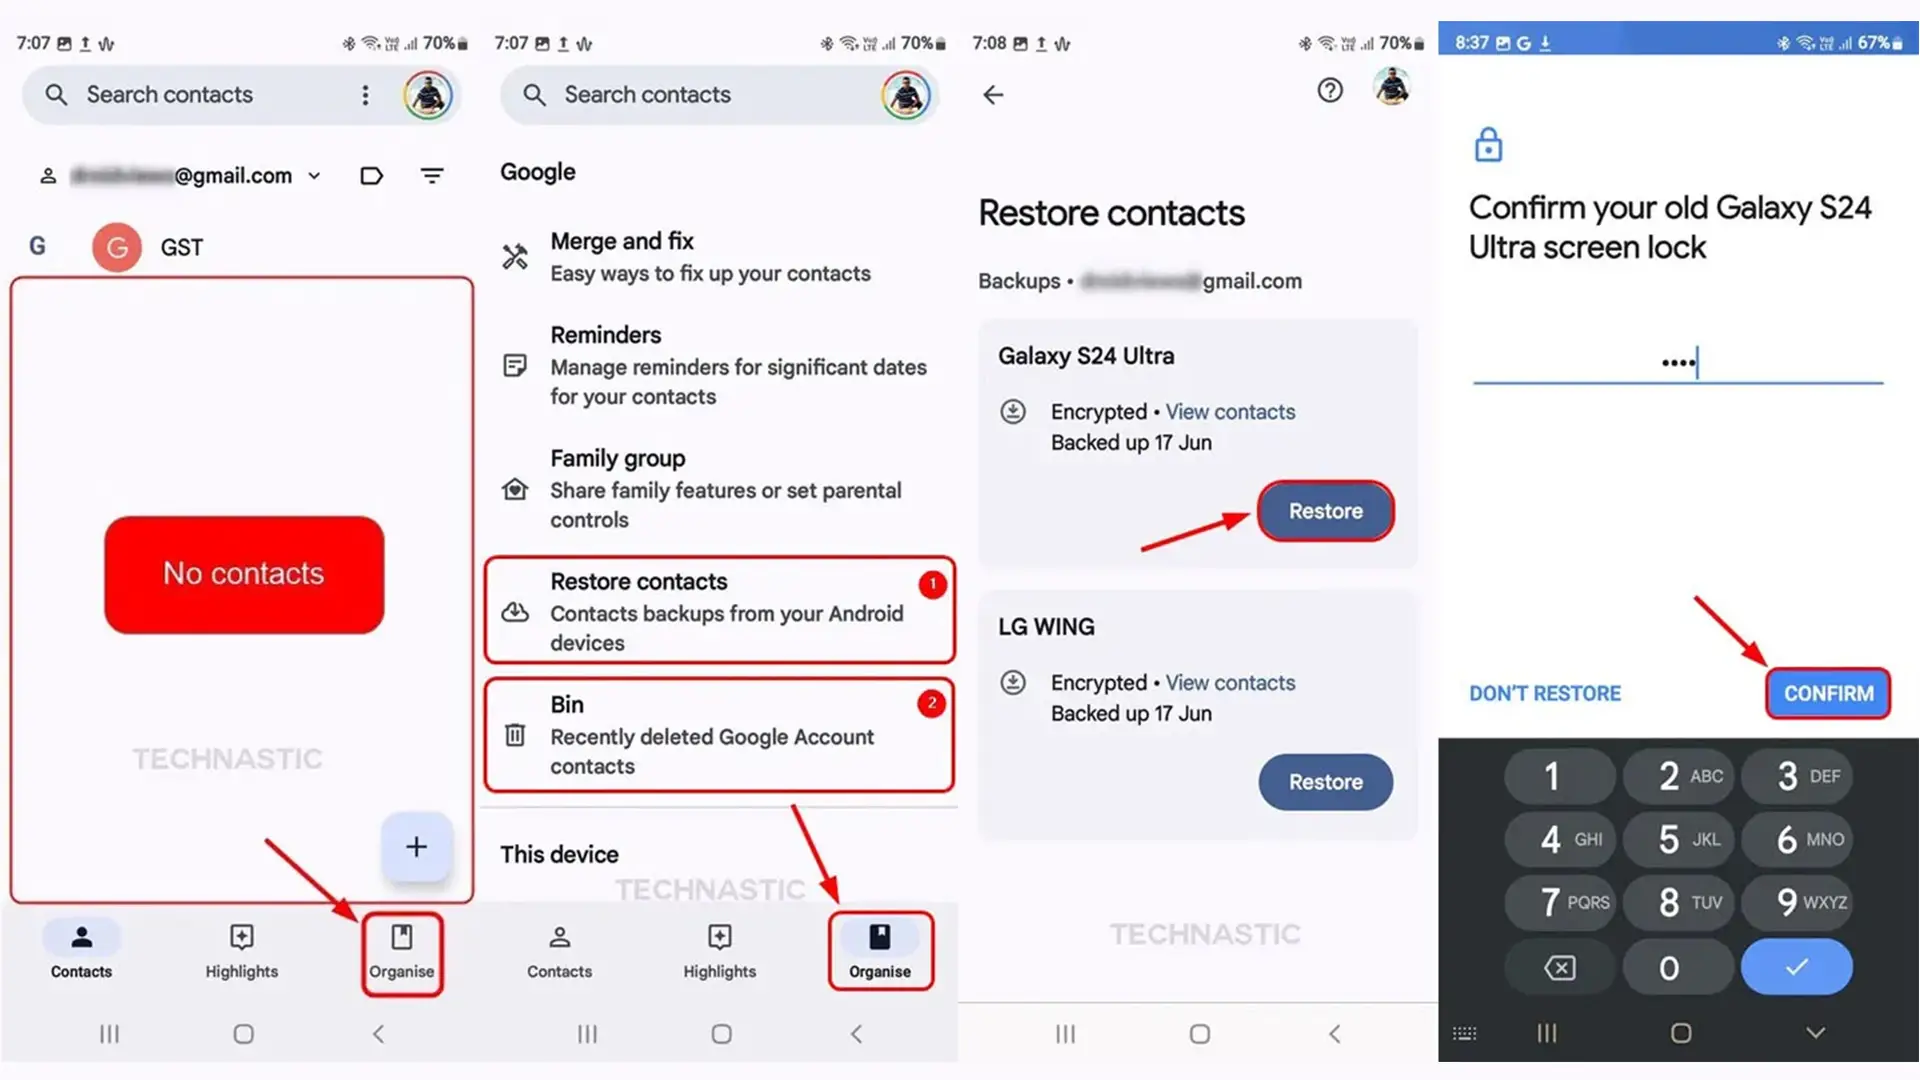
Task: Tap the Restore button for Galaxy S24 Ultra
Action: point(1325,510)
